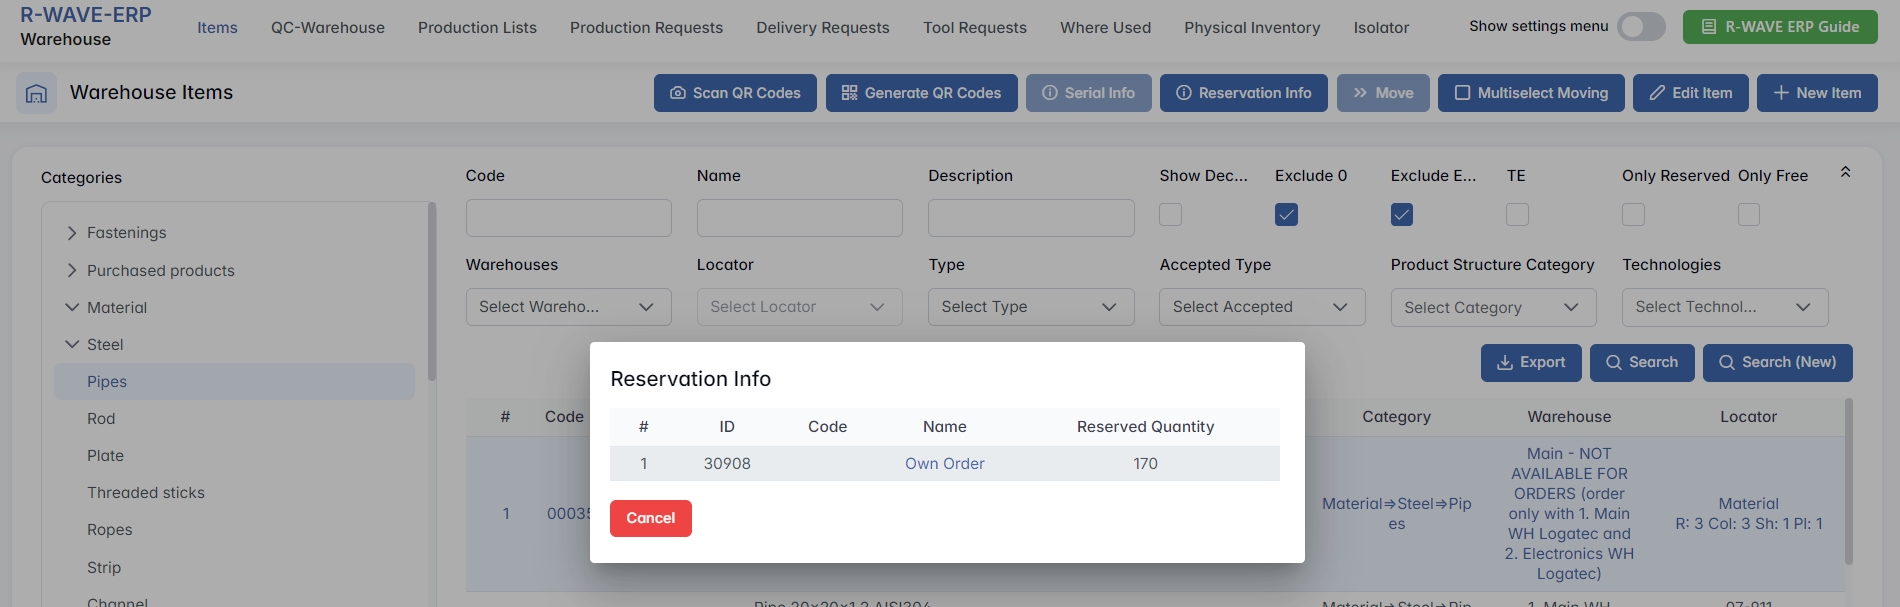Toggle the Show settings menu switch
The height and width of the screenshot is (607, 1900).
pos(1641,27)
